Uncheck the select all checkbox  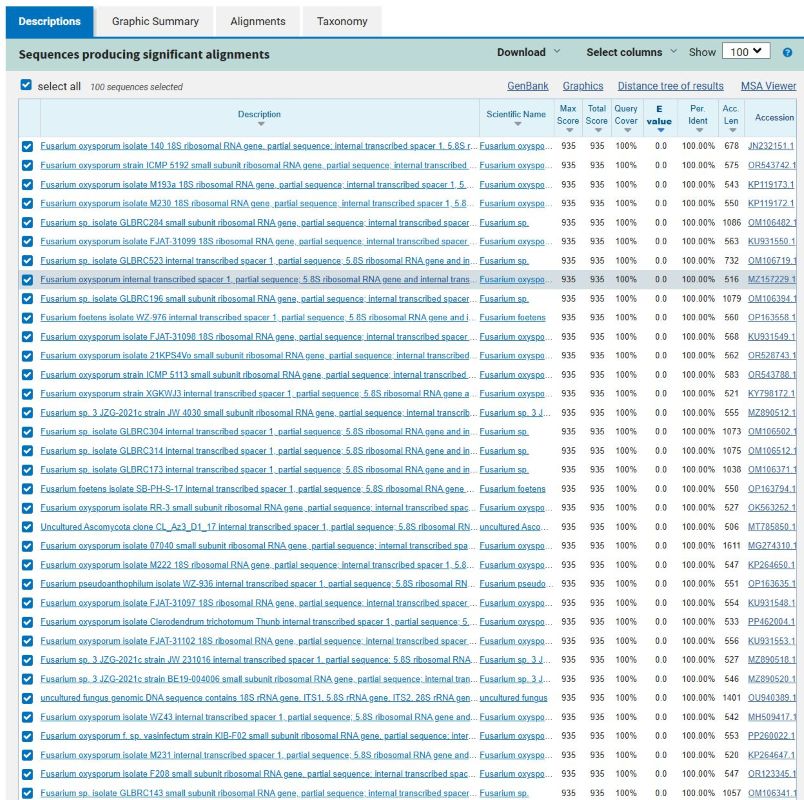[27, 86]
